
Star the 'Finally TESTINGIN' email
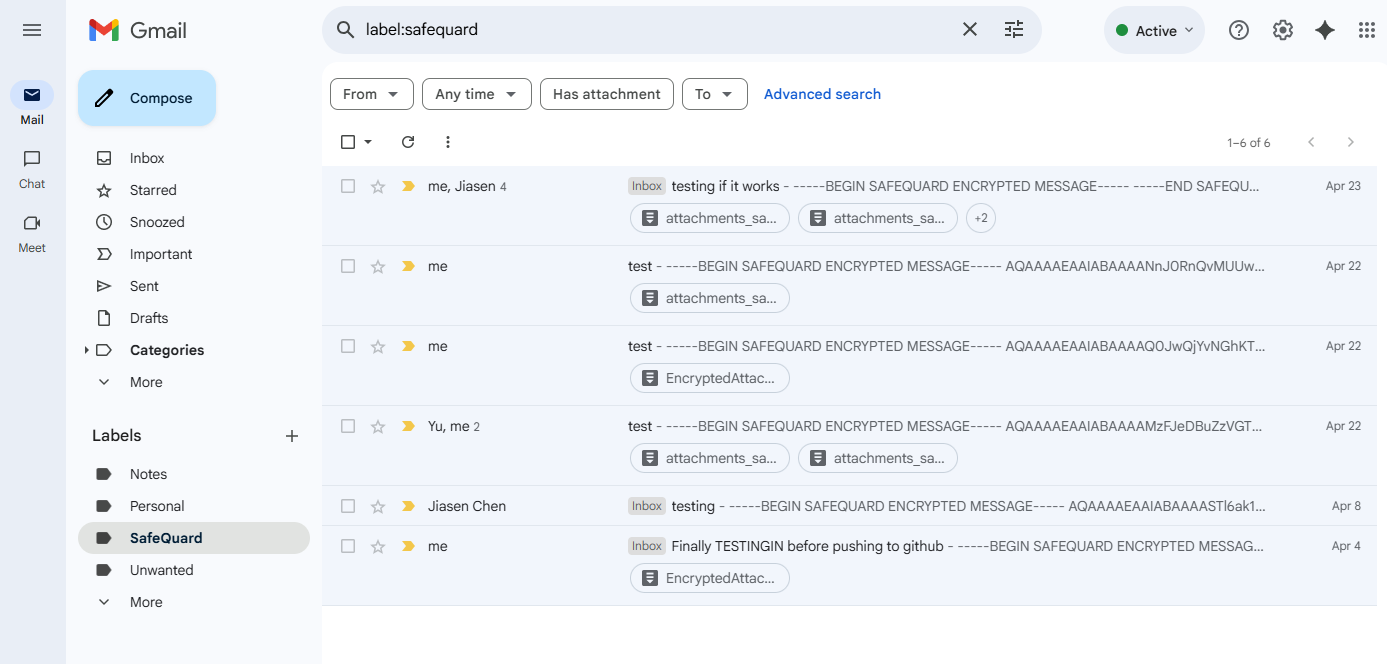click(378, 546)
